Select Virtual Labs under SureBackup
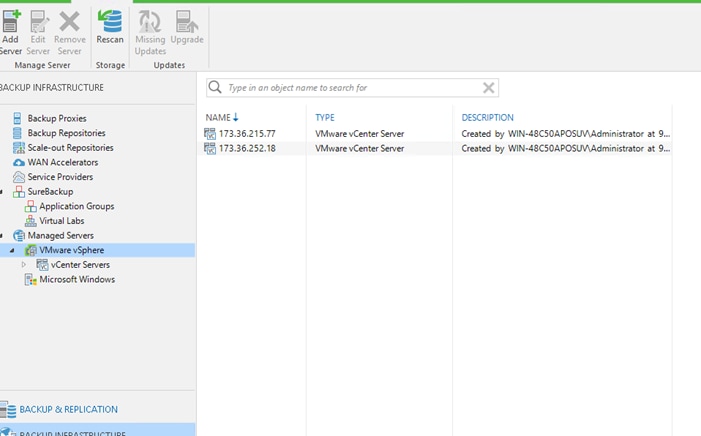The width and height of the screenshot is (701, 436). (x=61, y=221)
